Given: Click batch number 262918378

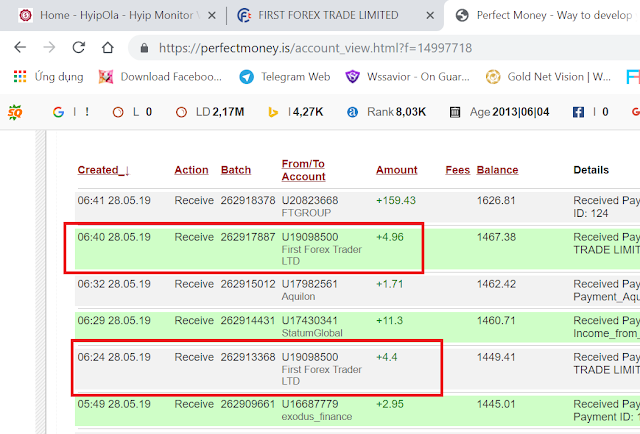Looking at the screenshot, I should (248, 200).
